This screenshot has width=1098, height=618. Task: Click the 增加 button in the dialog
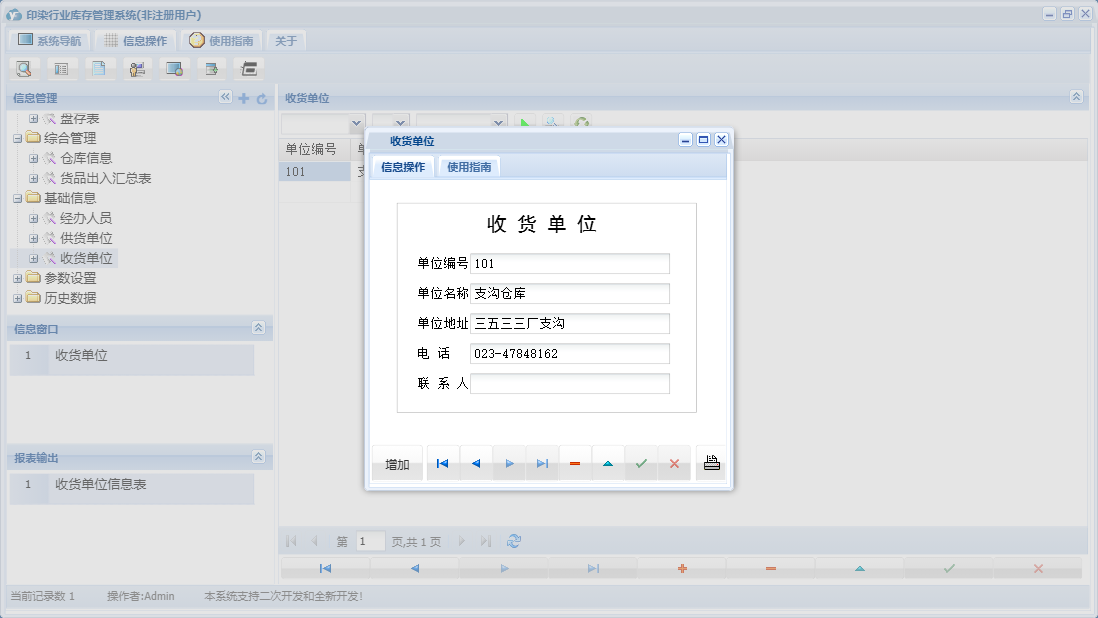click(396, 462)
